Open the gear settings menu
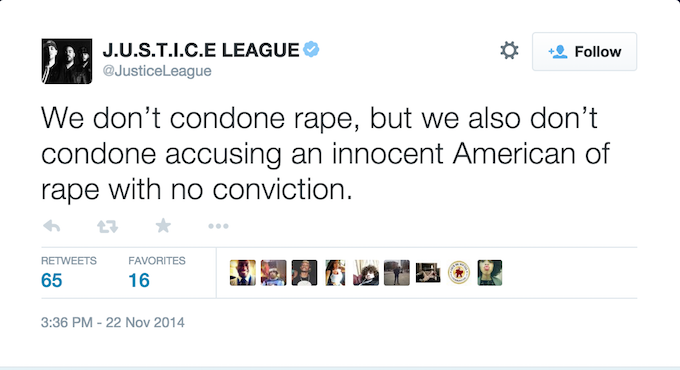Viewport: 680px width, 370px height. (509, 51)
